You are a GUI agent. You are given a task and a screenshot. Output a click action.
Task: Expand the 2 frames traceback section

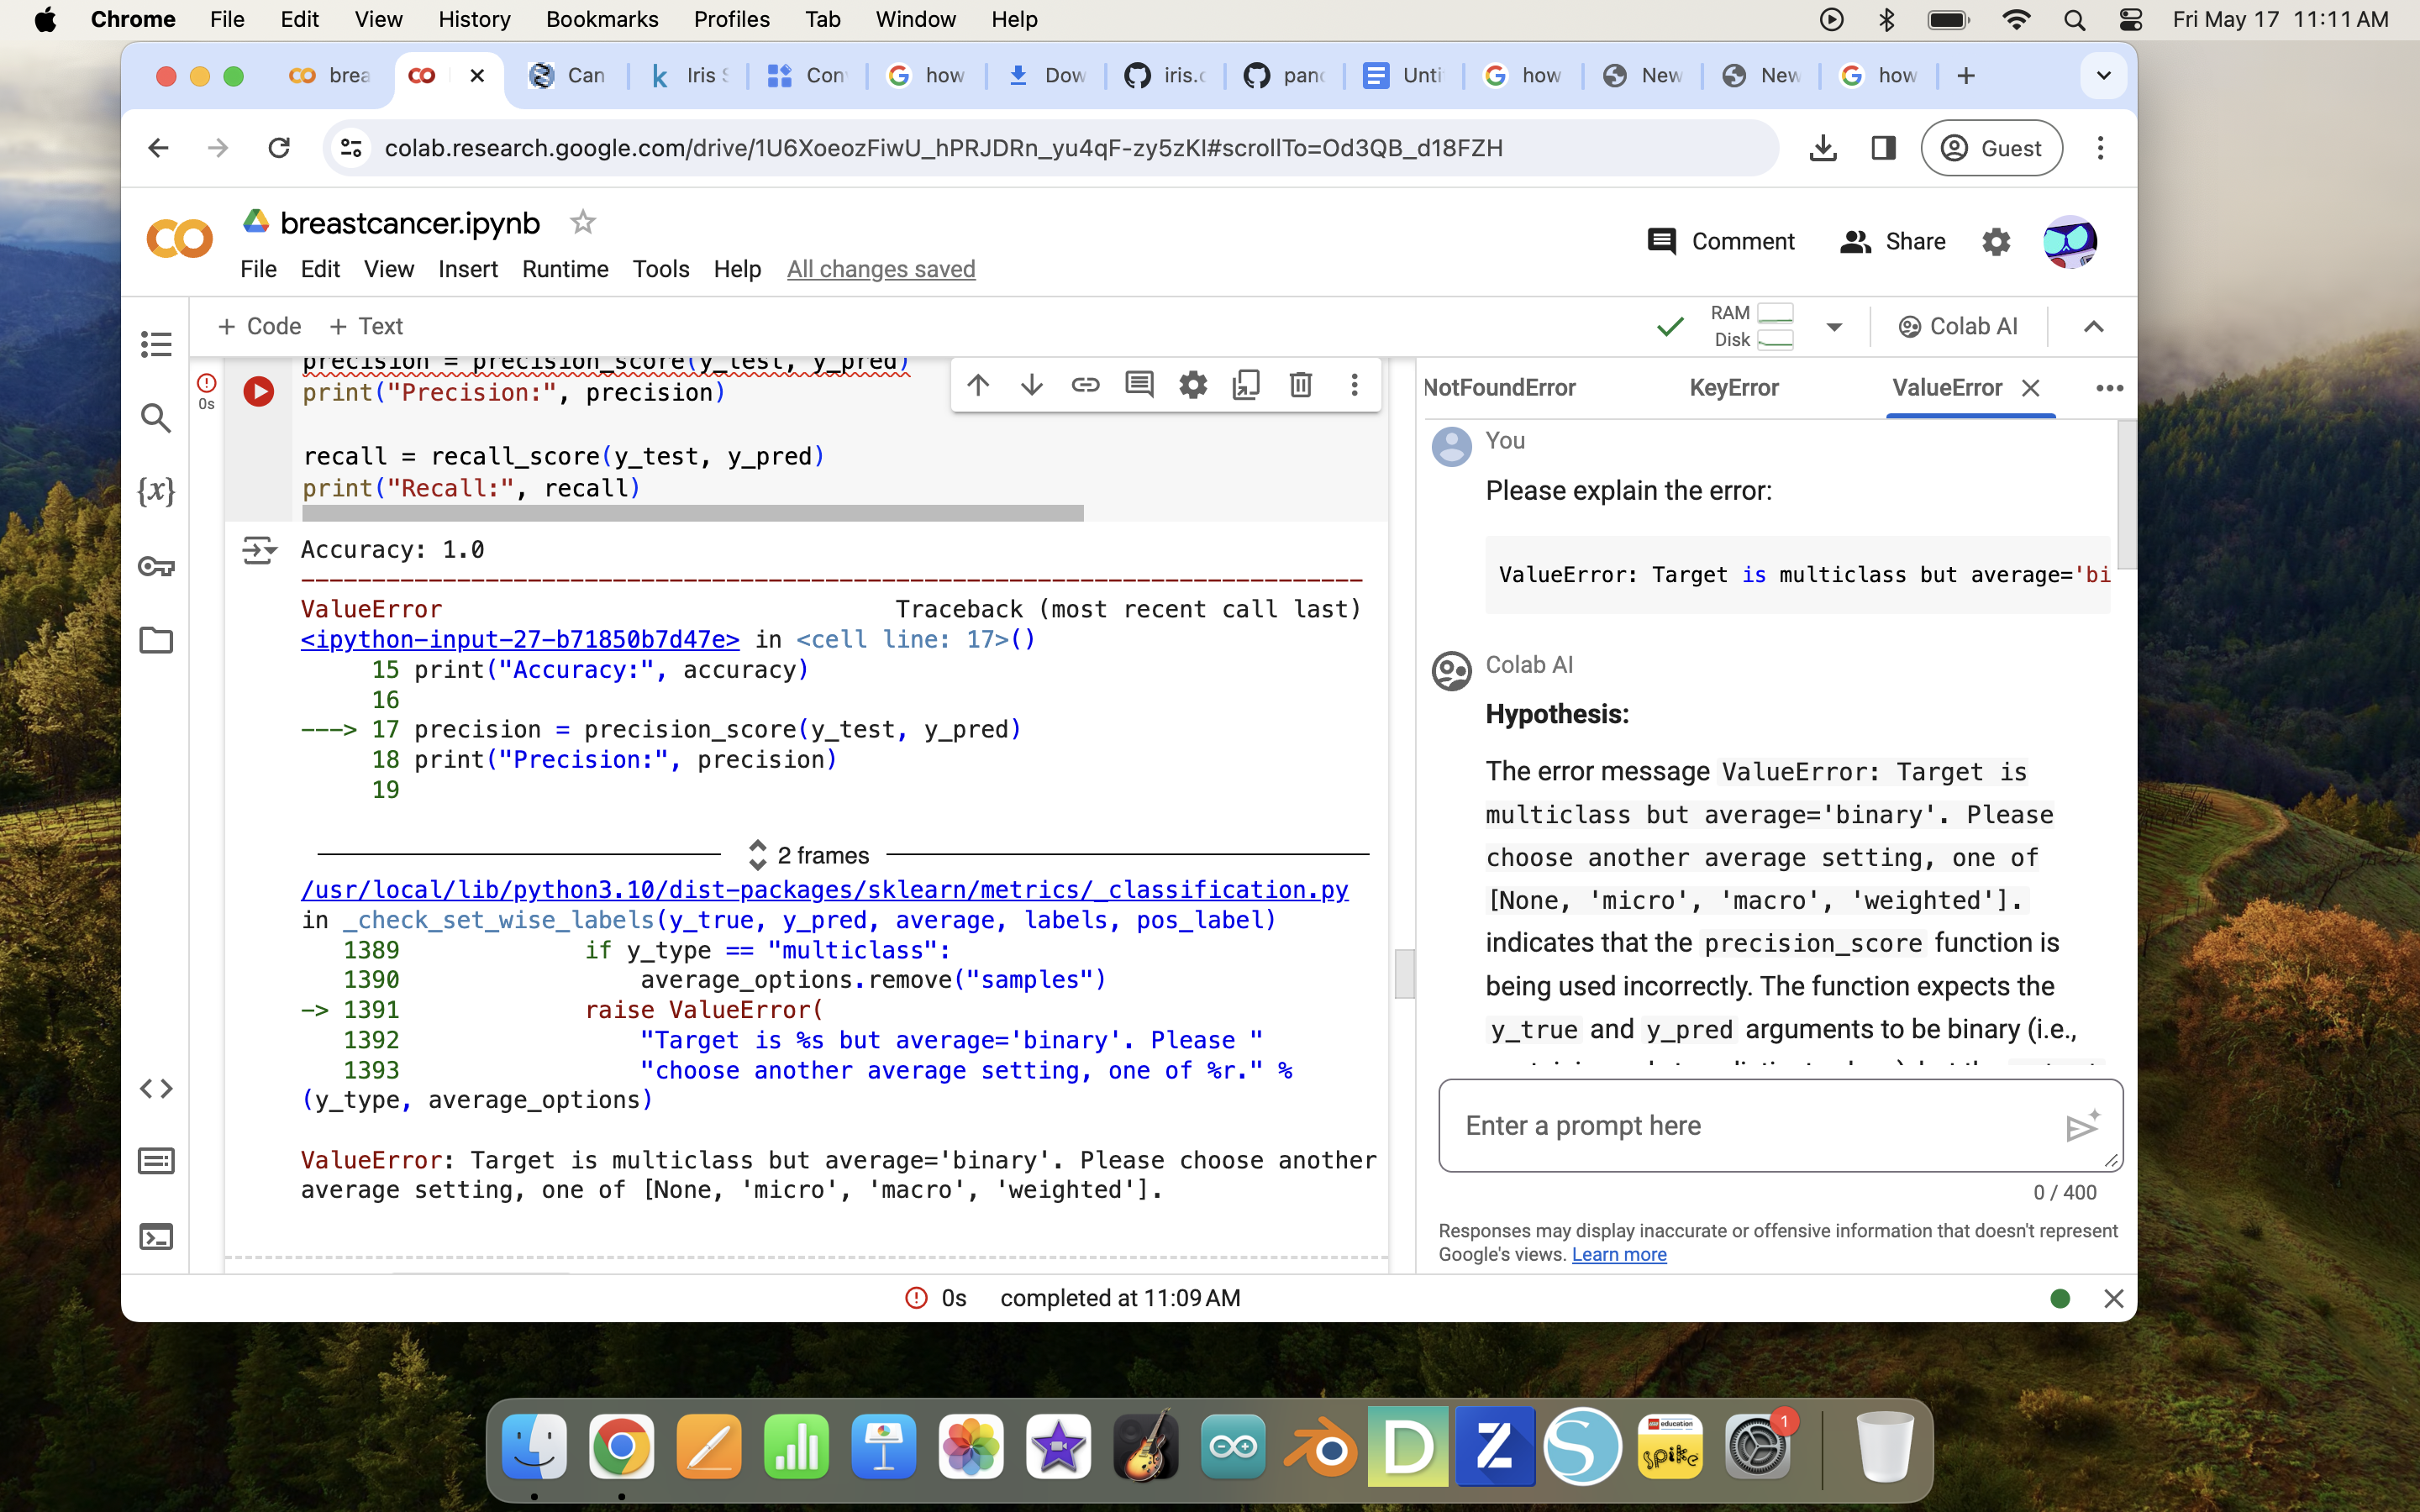click(x=810, y=855)
